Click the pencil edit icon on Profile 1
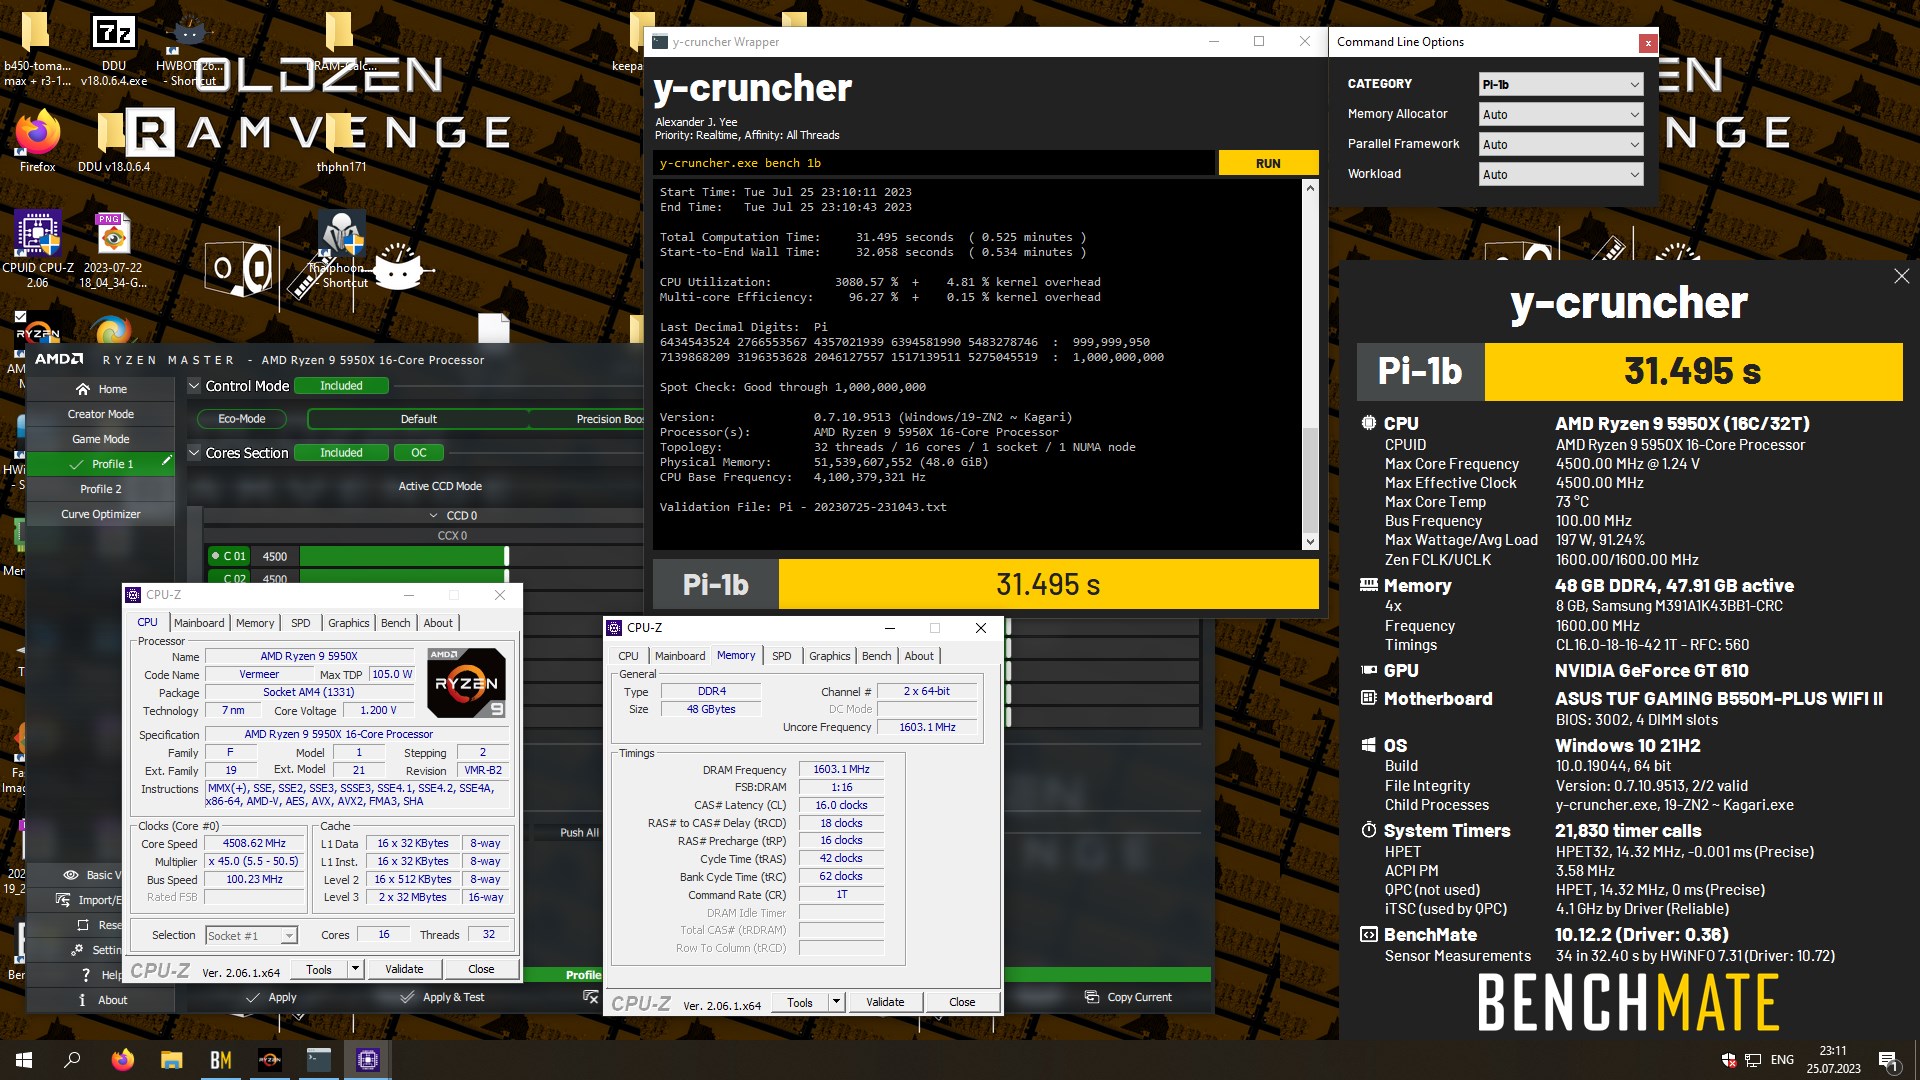Screen dimensions: 1920x1080 (x=166, y=461)
